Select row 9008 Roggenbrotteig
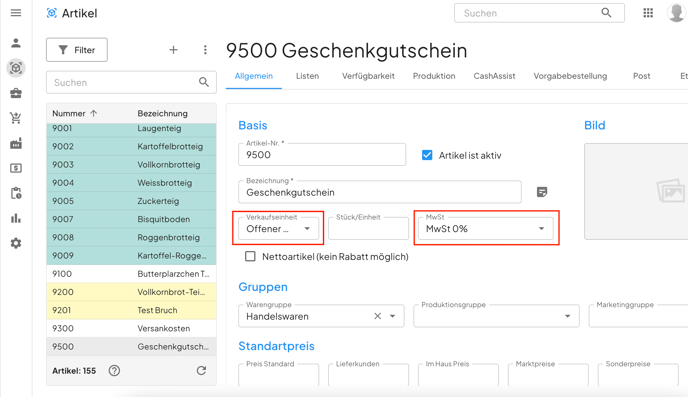Viewport: 688px width, 397px height. pyautogui.click(x=131, y=237)
